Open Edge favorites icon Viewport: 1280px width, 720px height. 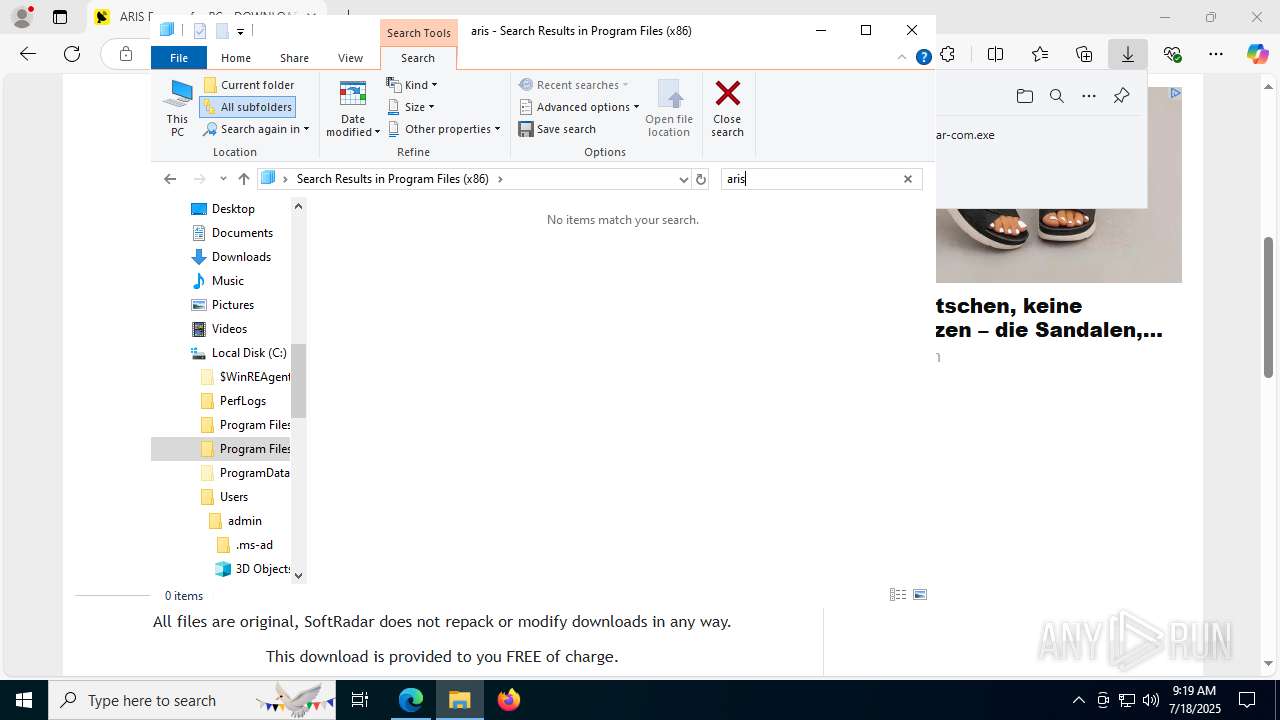[x=1040, y=54]
